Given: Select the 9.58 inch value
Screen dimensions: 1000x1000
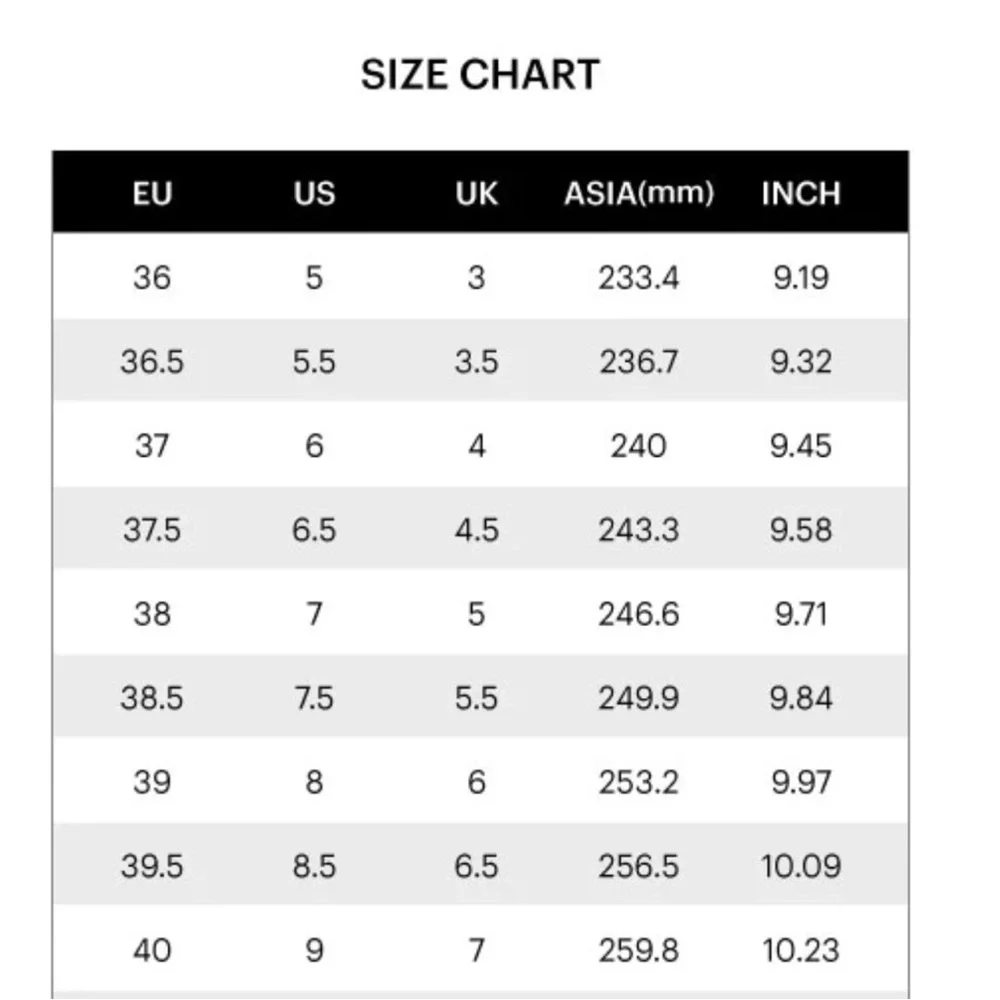Looking at the screenshot, I should click(x=801, y=529).
